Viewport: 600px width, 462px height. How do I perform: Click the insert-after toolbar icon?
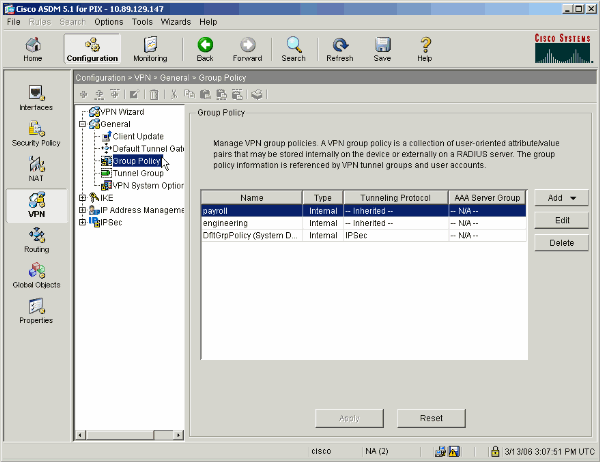(115, 94)
